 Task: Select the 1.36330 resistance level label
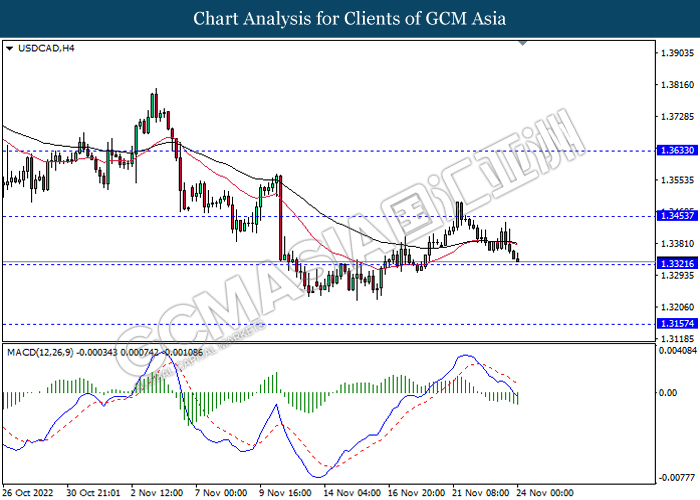pyautogui.click(x=677, y=150)
